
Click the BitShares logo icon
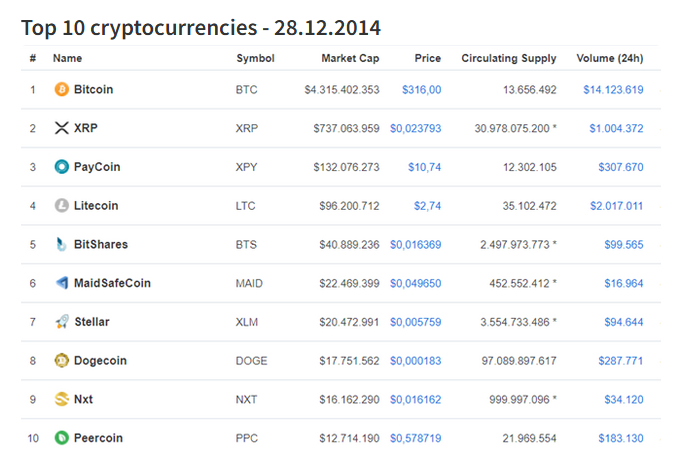coord(61,244)
